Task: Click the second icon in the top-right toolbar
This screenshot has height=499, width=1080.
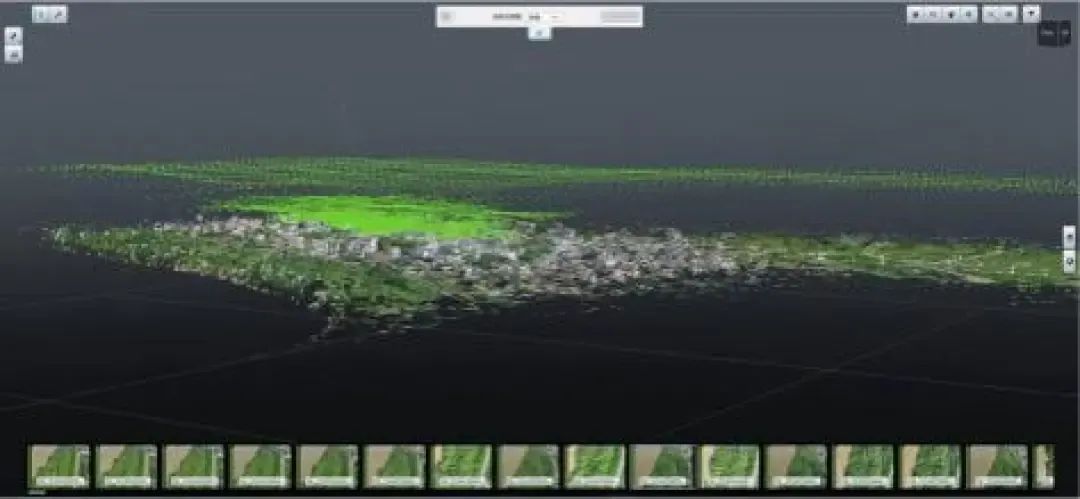Action: 933,14
